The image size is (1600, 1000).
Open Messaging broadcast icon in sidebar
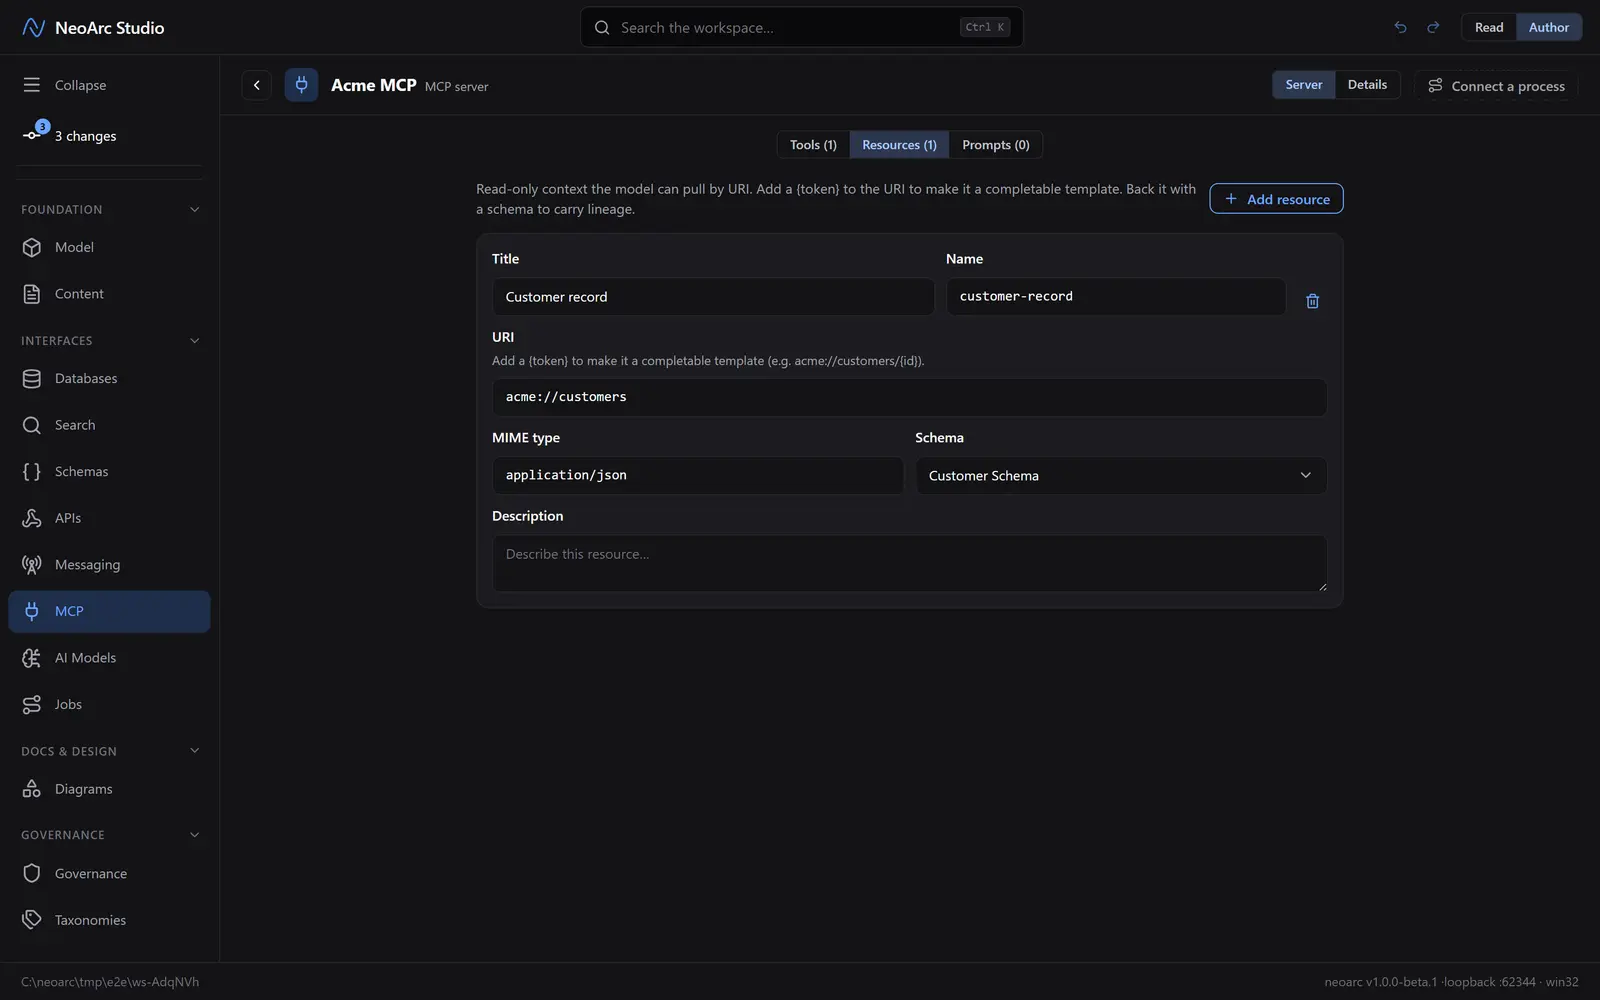[32, 565]
